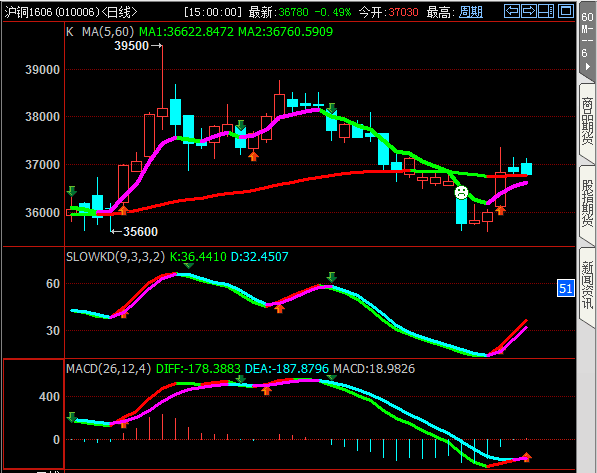Click the green down arrow at the MACD panel's left edge

click(72, 417)
